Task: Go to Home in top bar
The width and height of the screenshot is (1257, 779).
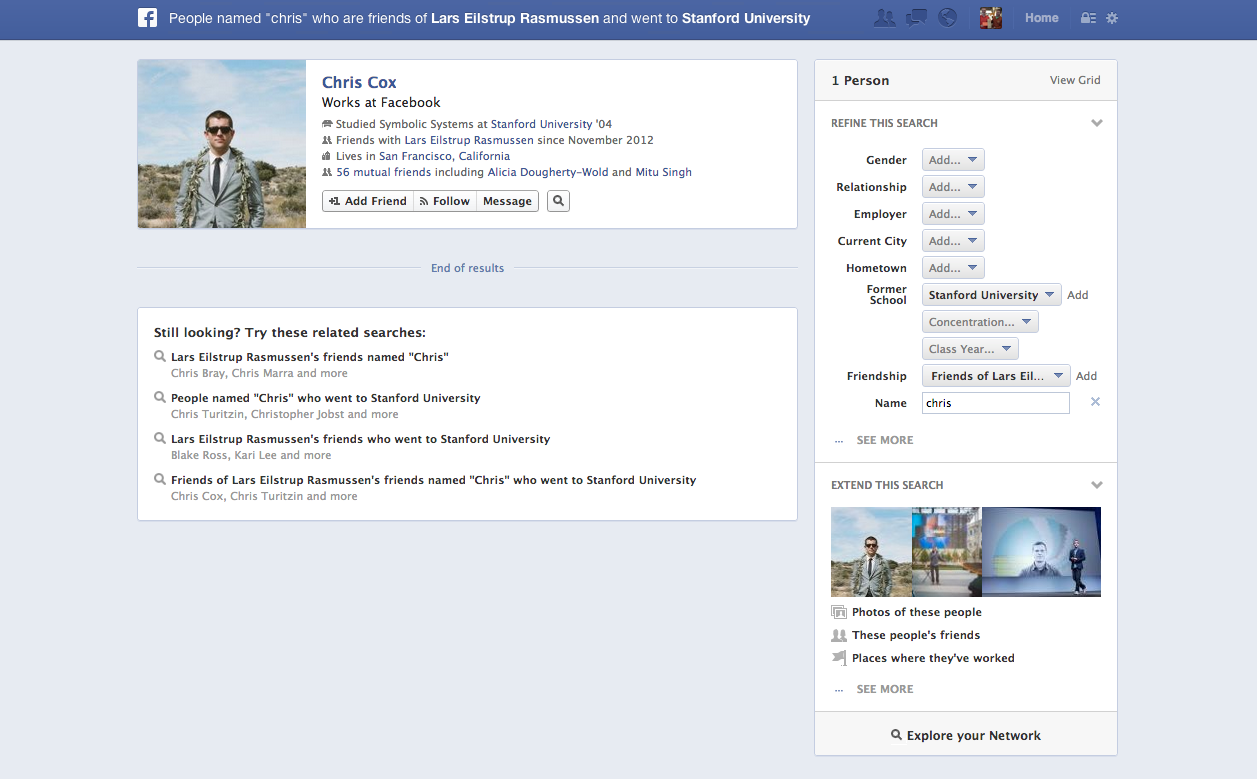Action: pyautogui.click(x=1041, y=18)
